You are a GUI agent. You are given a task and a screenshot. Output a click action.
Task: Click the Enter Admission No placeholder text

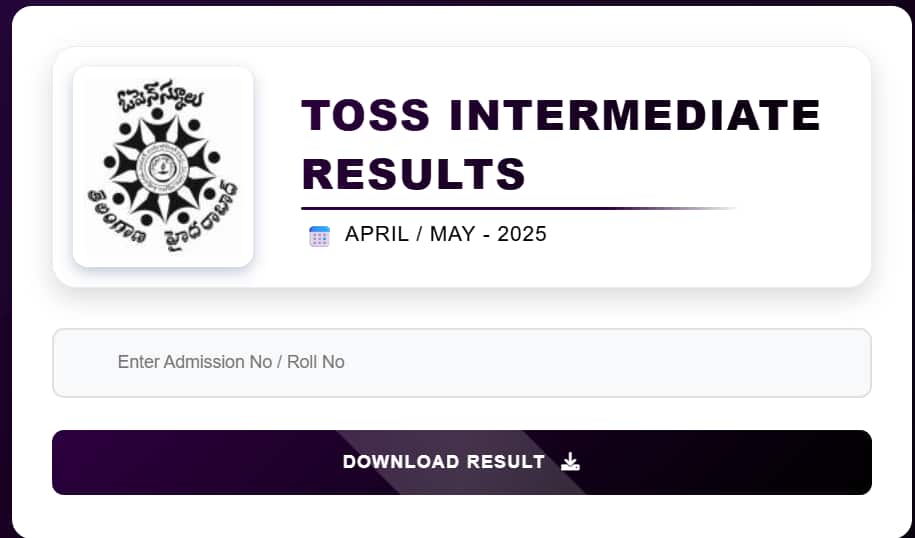(x=231, y=362)
